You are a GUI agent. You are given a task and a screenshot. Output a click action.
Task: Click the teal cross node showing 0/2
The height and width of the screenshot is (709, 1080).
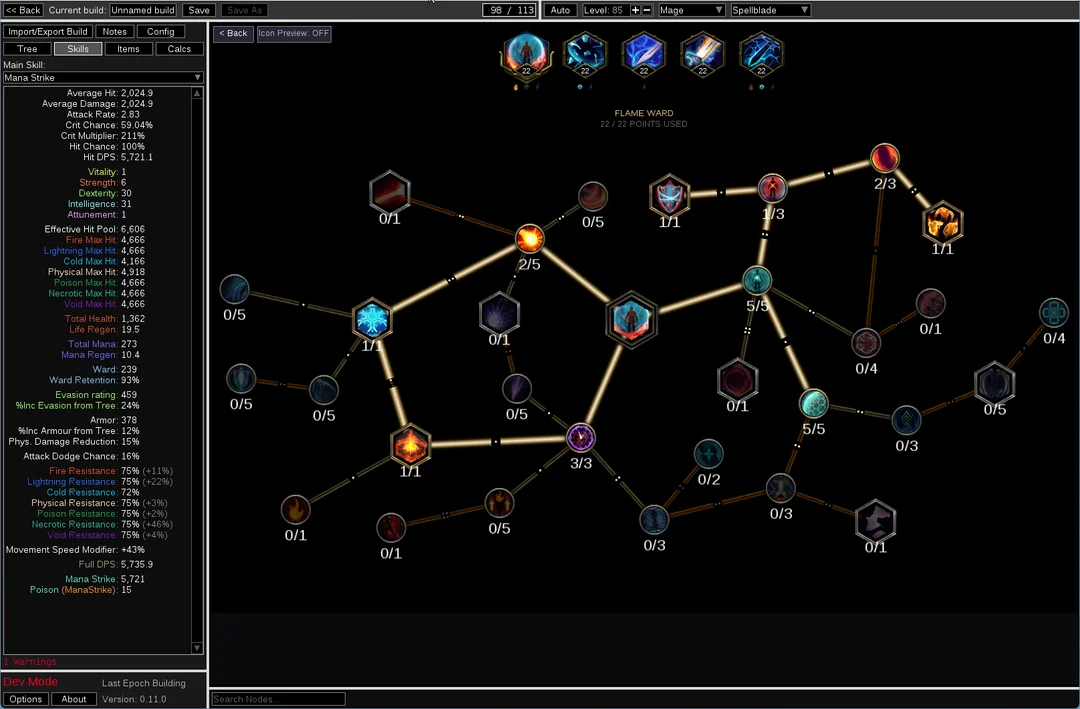coord(708,454)
